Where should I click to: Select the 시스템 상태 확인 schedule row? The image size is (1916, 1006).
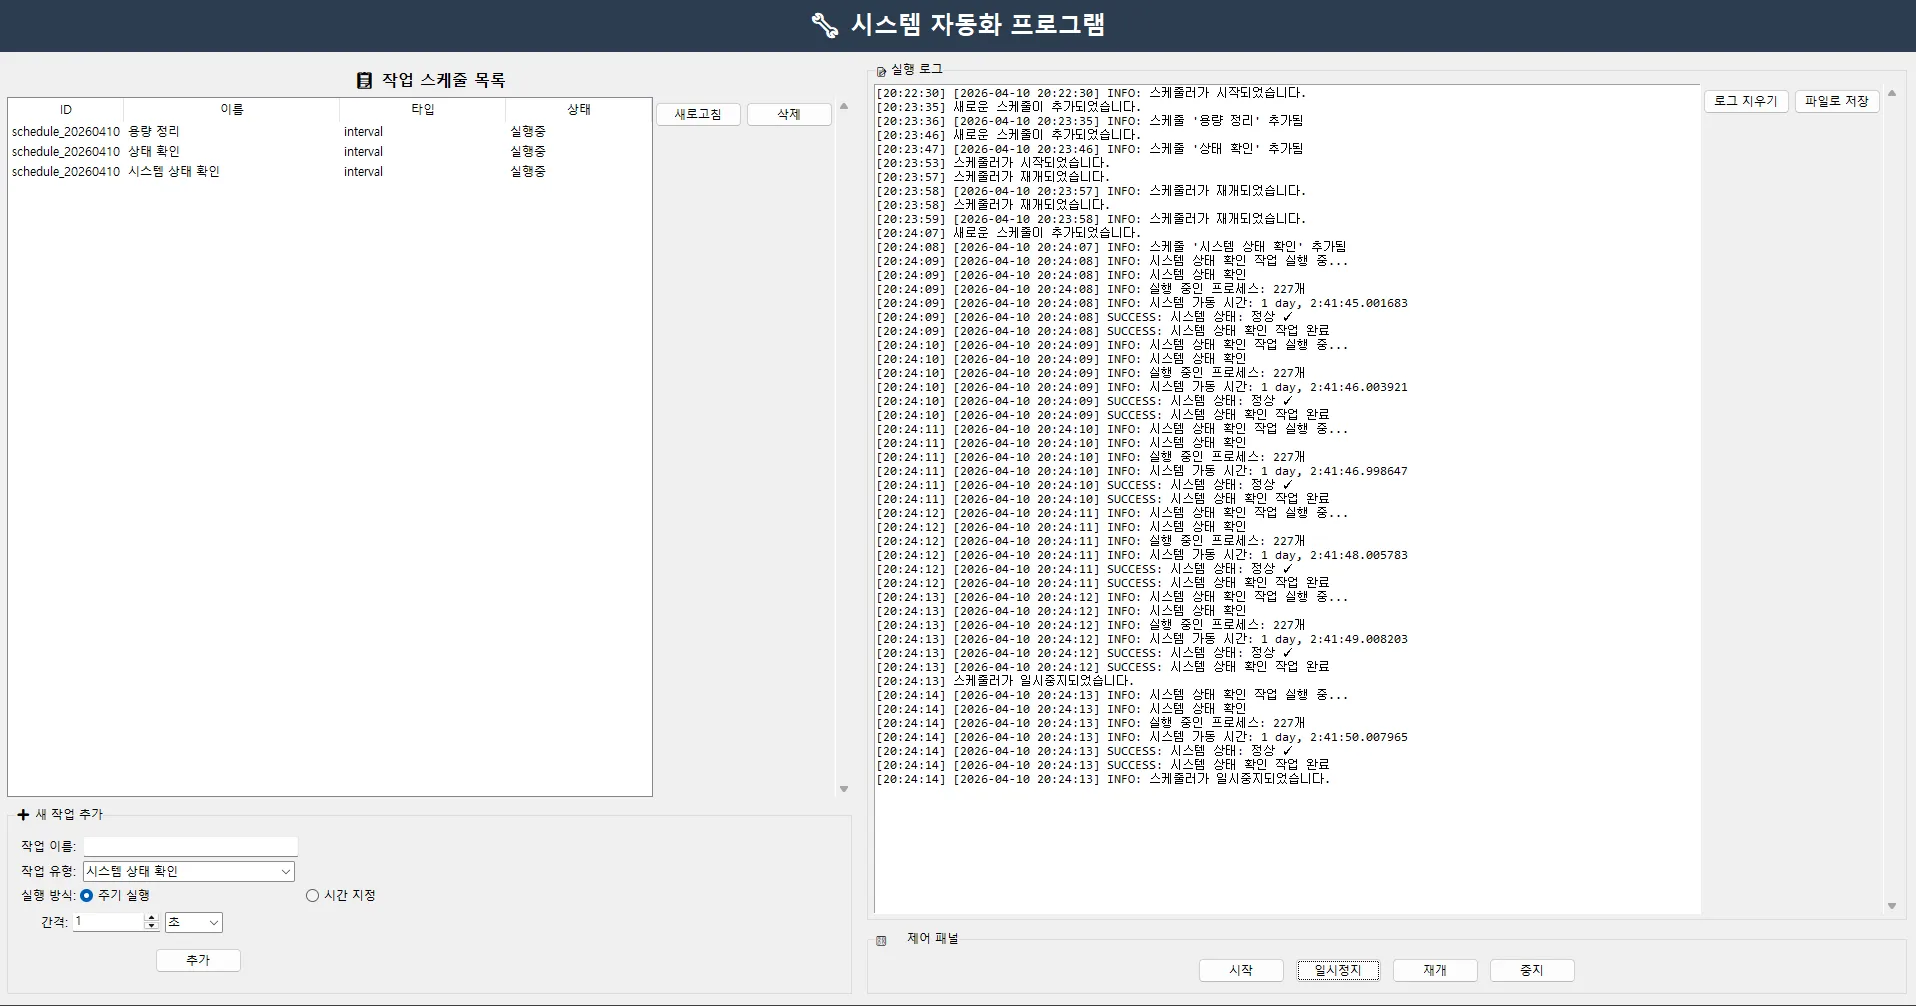point(330,172)
